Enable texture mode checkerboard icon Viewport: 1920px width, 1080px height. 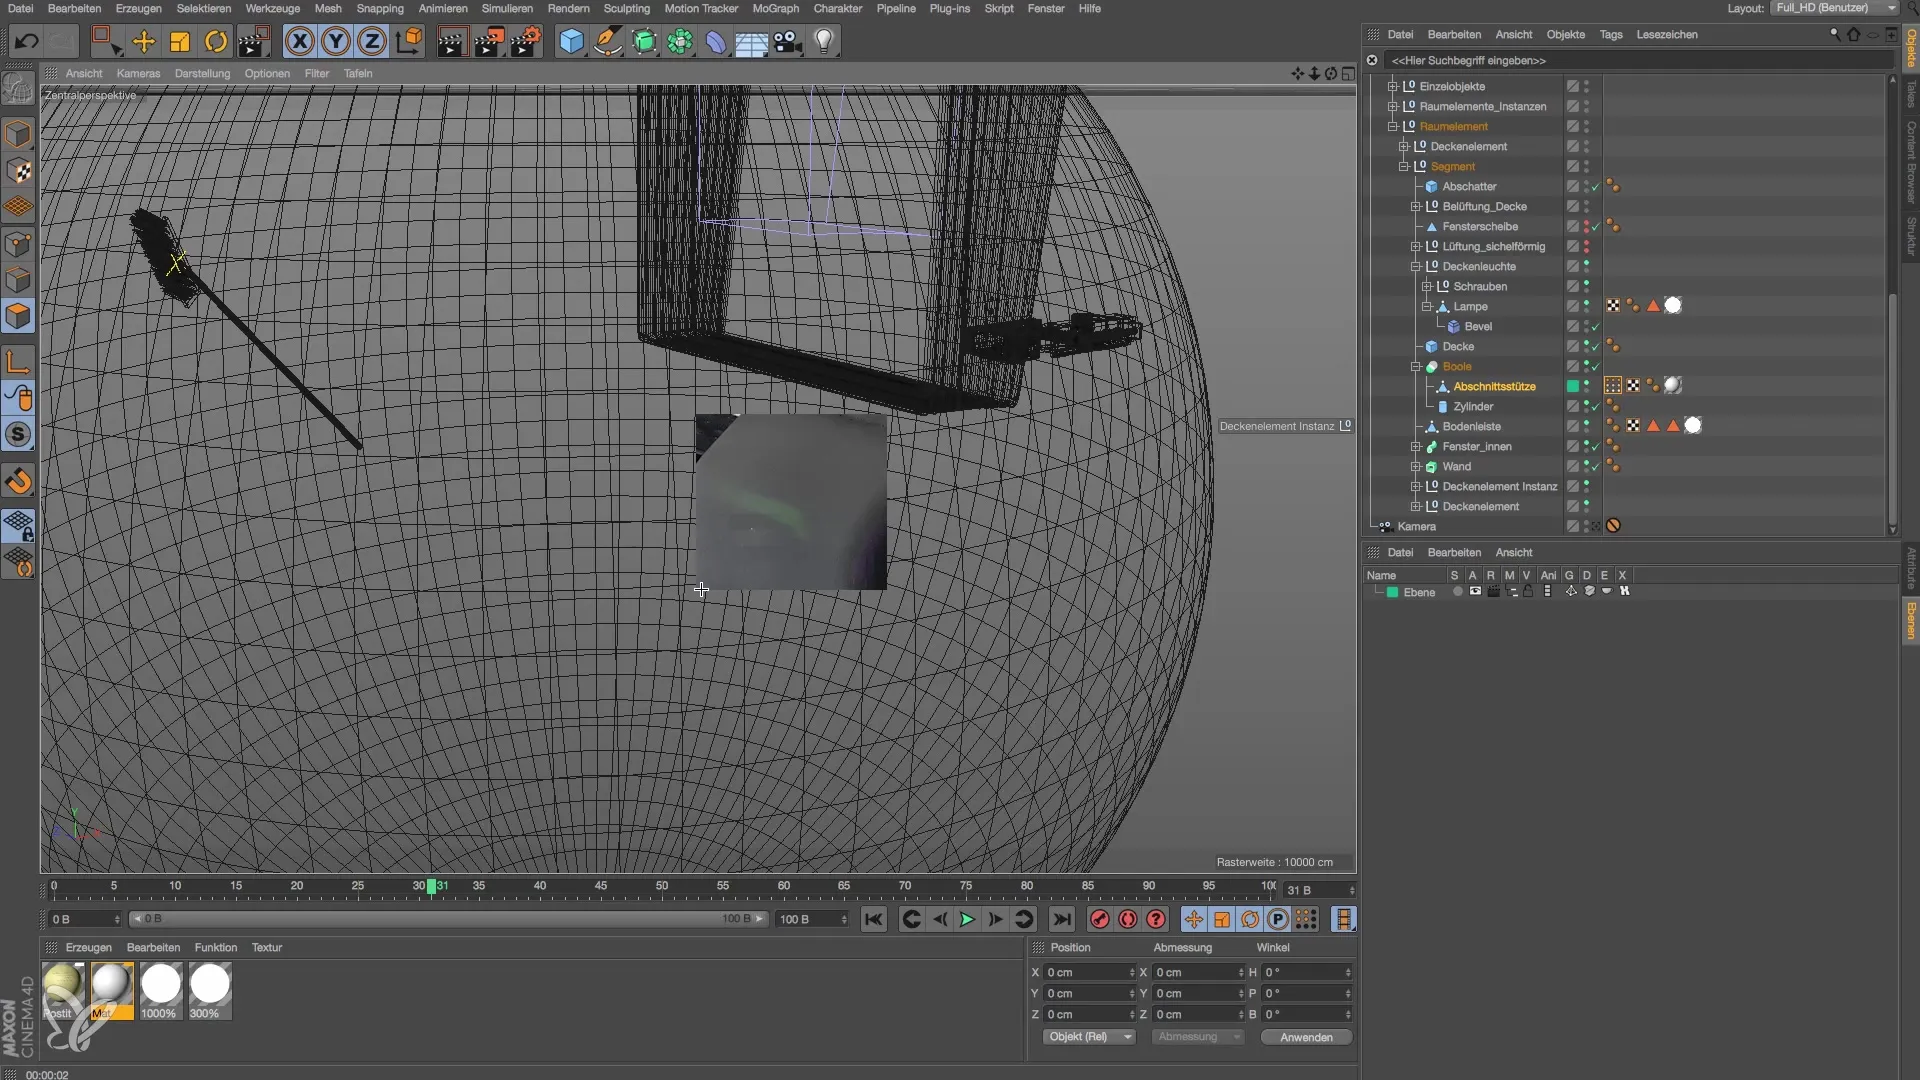(x=19, y=171)
